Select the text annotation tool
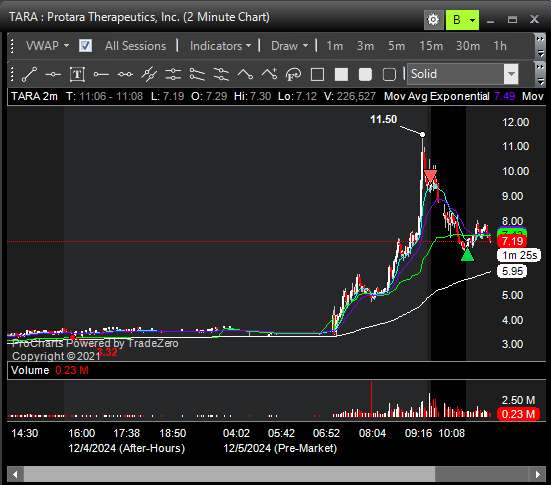This screenshot has height=485, width=551. [x=77, y=74]
